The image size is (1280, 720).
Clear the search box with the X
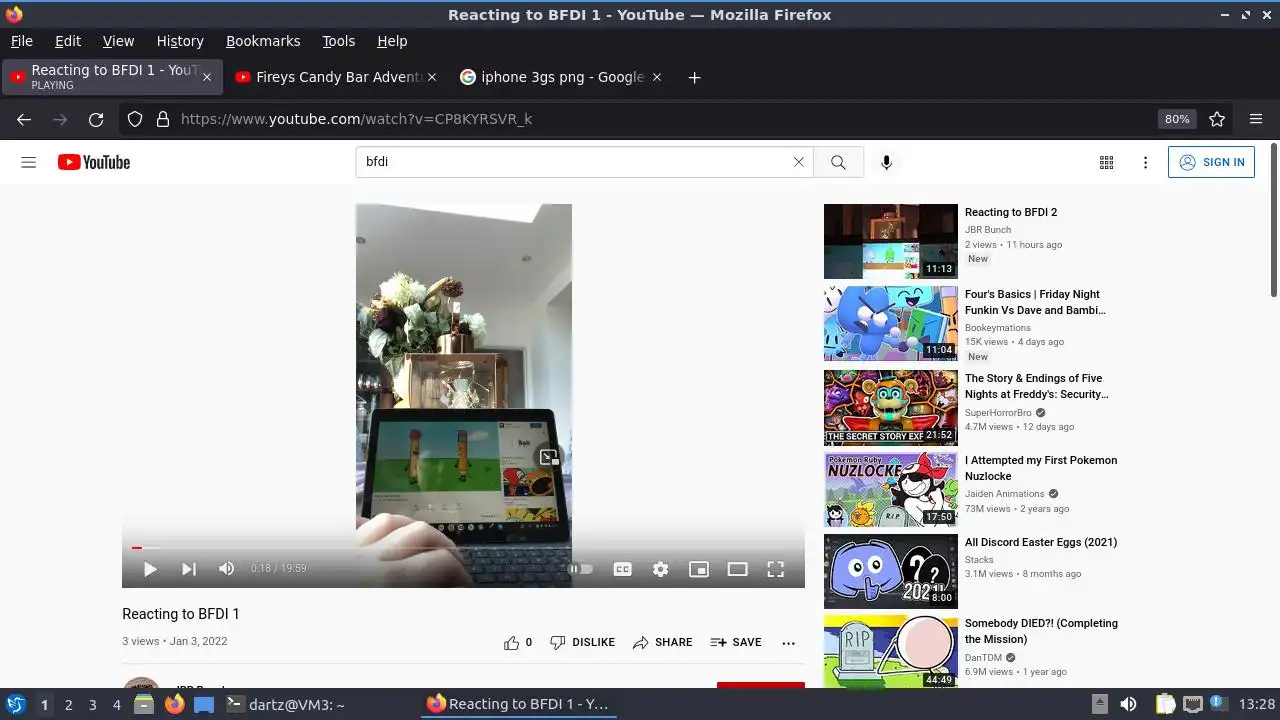[x=798, y=162]
